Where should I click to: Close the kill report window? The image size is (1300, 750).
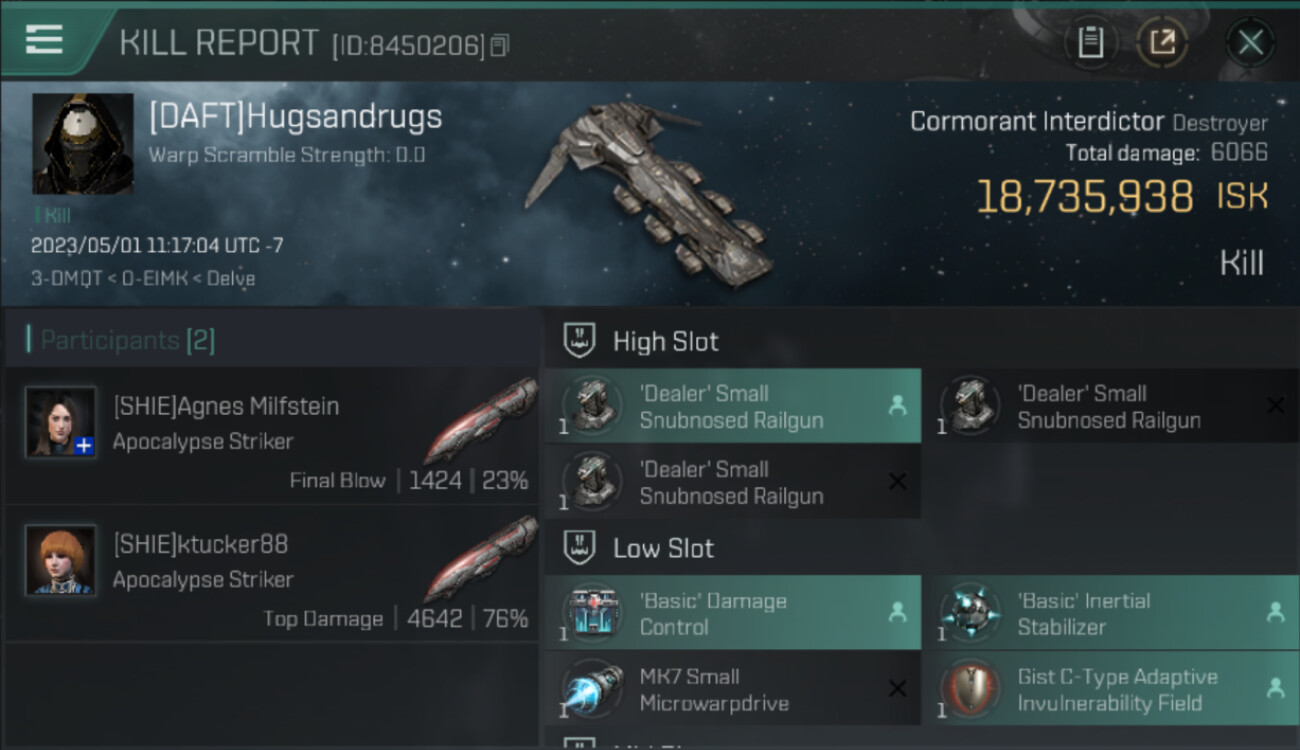(1250, 42)
